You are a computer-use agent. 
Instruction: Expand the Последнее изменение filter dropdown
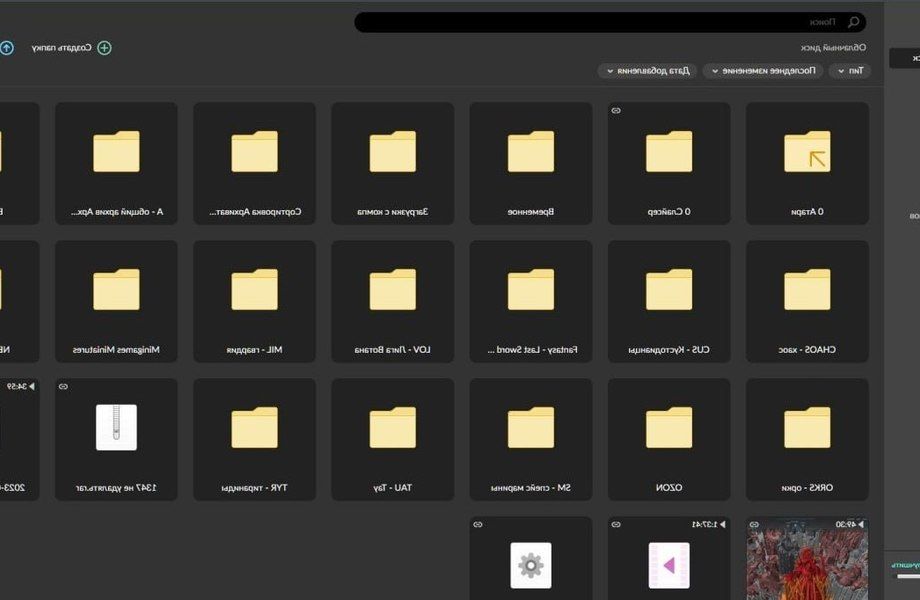point(763,70)
